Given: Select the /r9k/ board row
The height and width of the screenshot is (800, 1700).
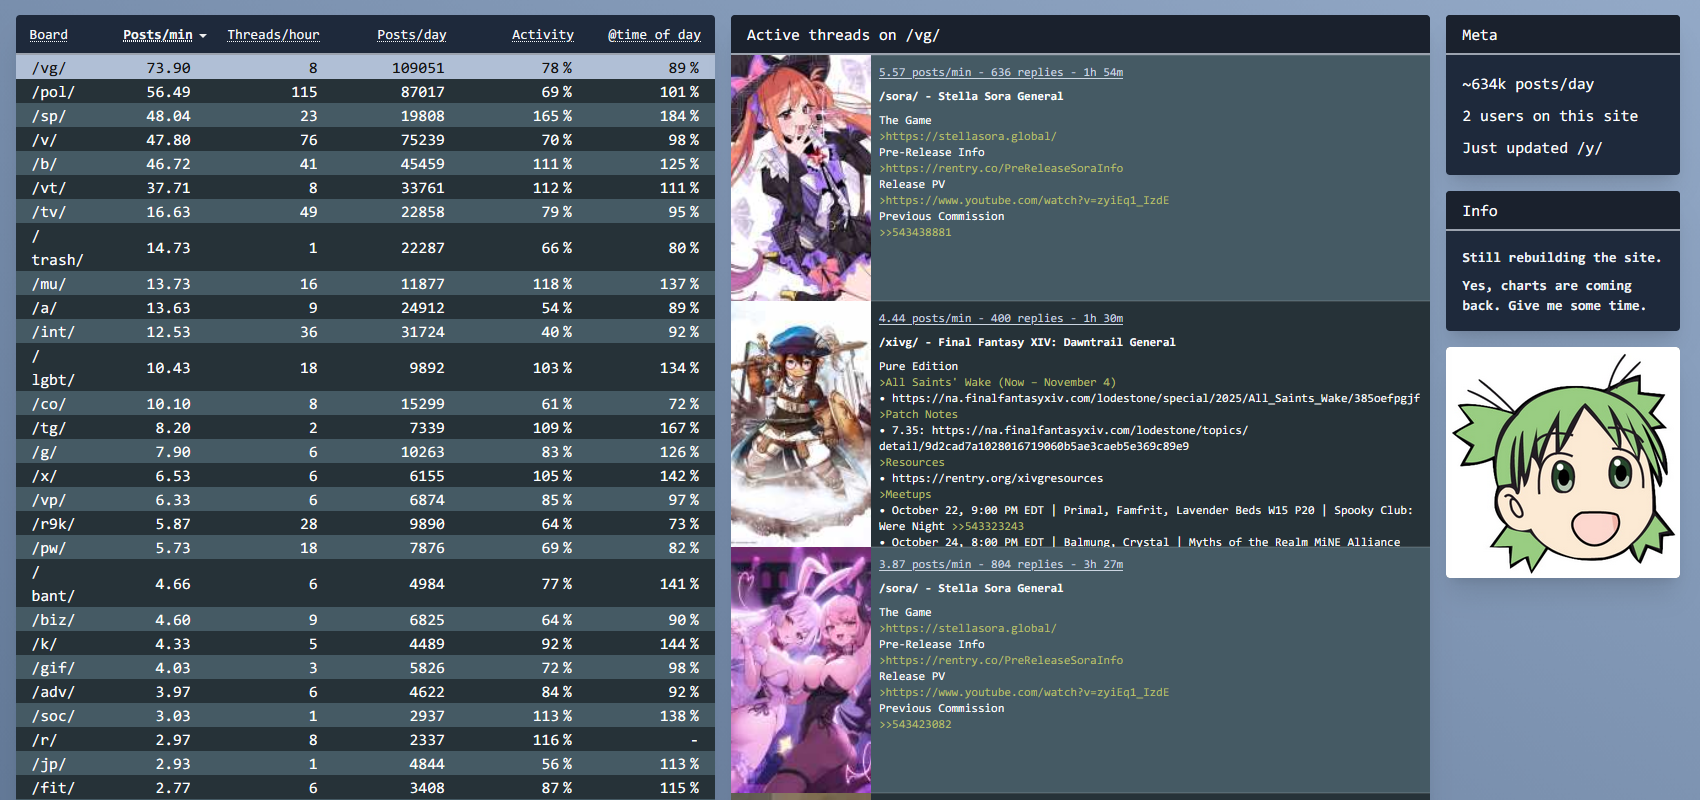Looking at the screenshot, I should [x=365, y=524].
